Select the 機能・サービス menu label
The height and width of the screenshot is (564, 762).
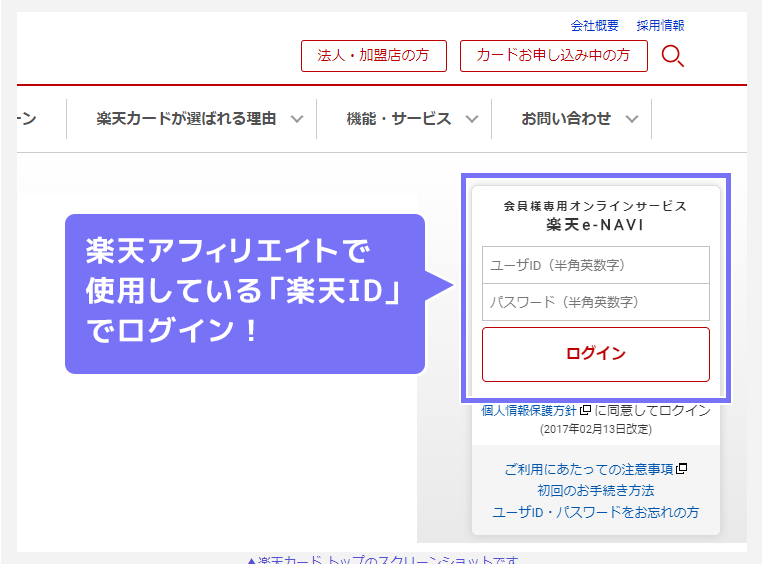point(398,119)
